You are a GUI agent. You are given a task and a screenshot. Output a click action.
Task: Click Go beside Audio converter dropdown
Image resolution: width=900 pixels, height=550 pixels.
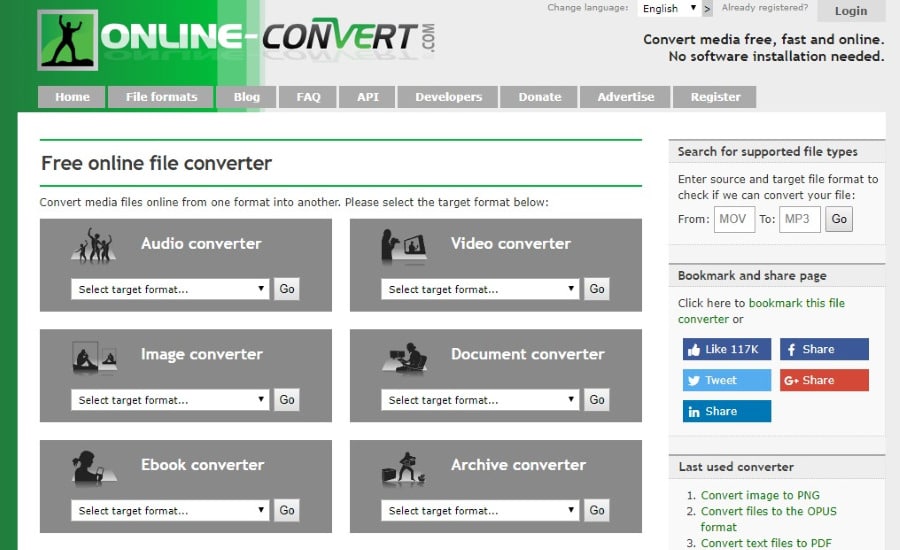(x=286, y=289)
